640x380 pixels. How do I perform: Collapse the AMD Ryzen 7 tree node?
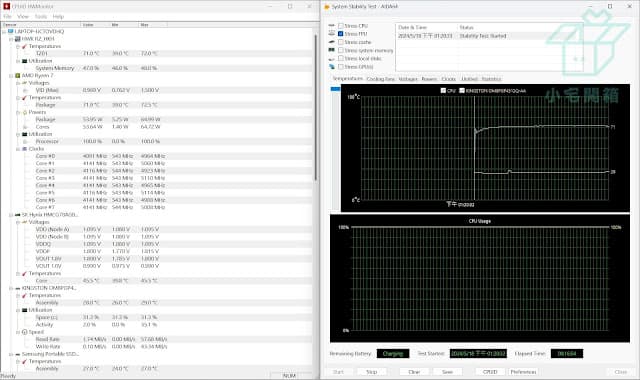(11, 76)
